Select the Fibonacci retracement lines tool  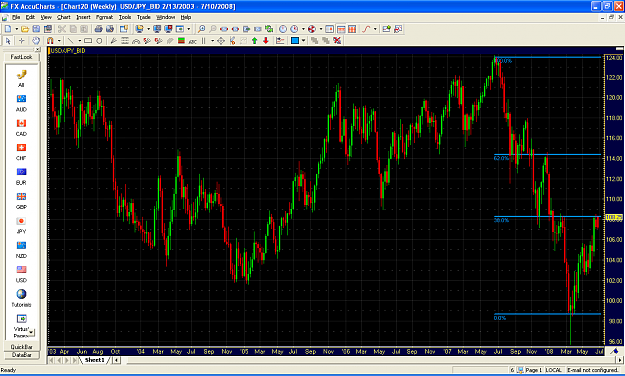tap(125, 41)
